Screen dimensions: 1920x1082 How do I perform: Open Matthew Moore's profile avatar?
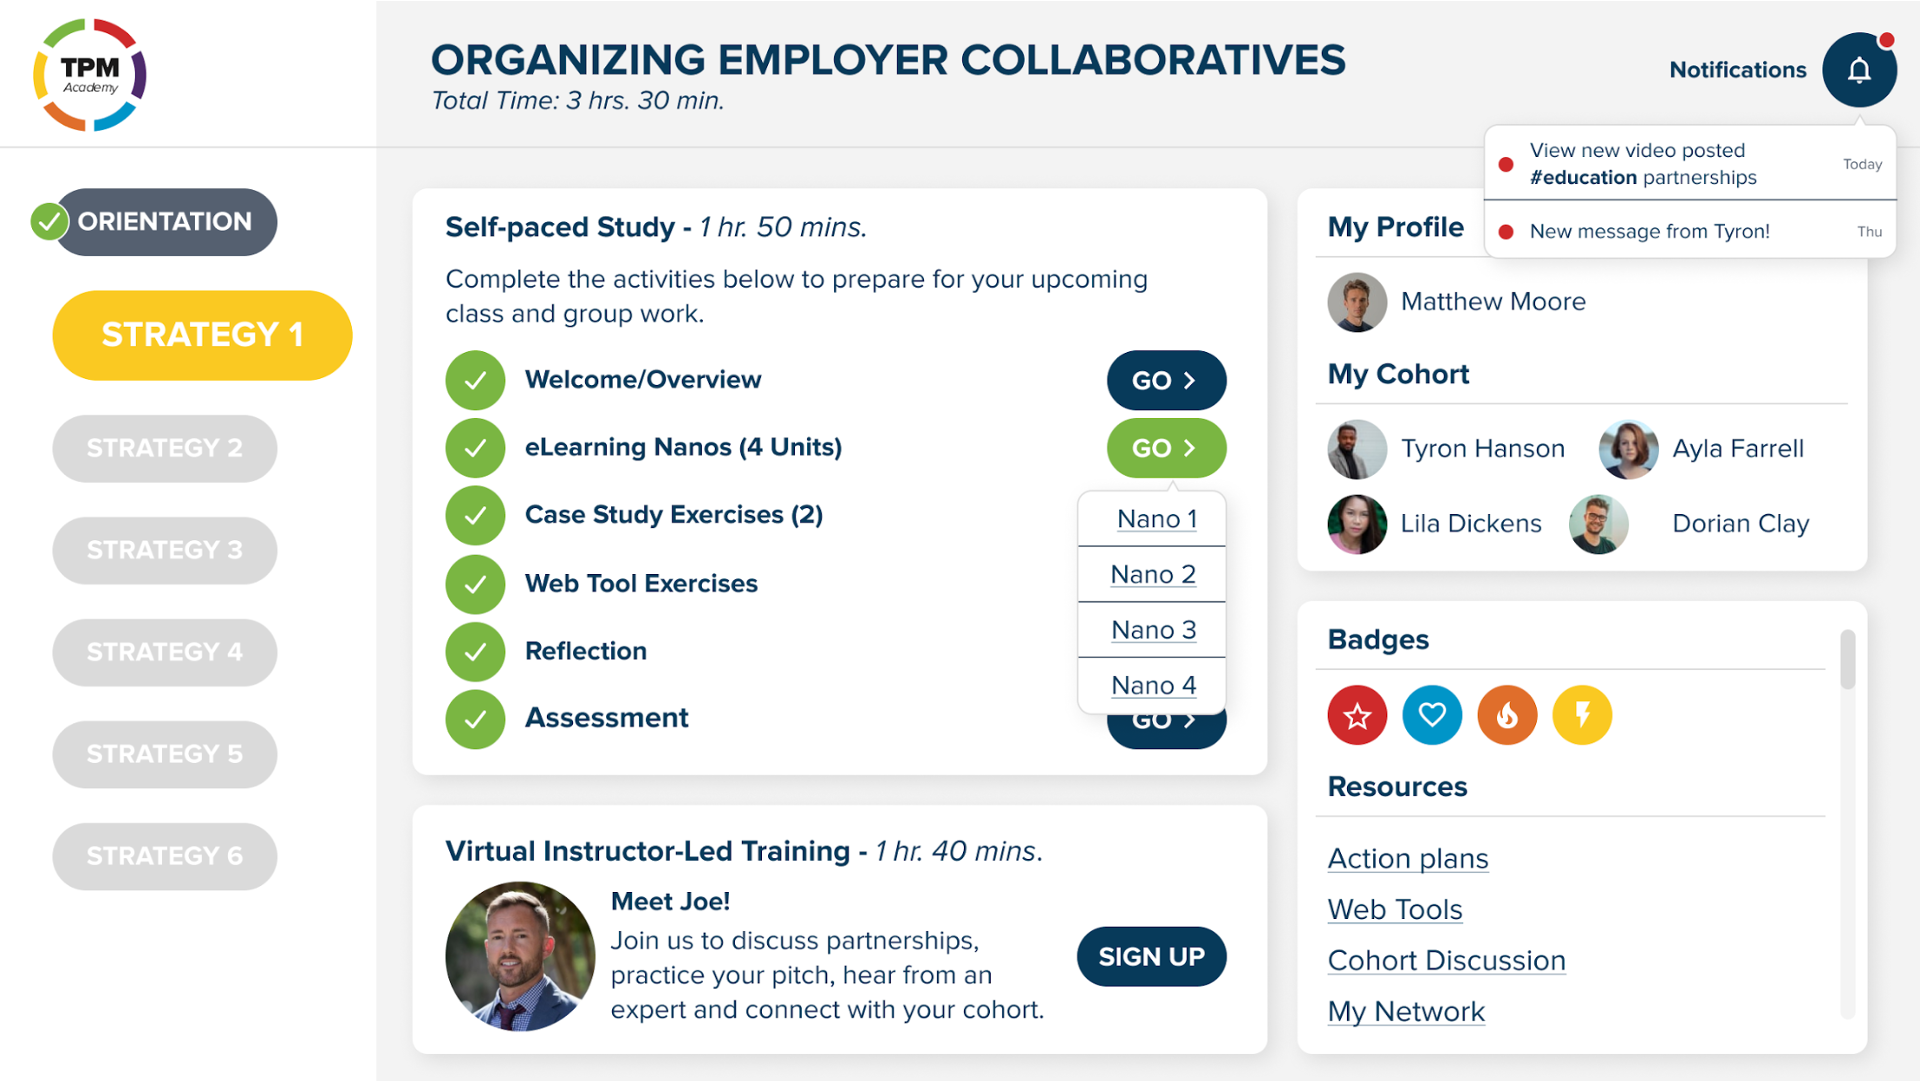click(x=1357, y=302)
